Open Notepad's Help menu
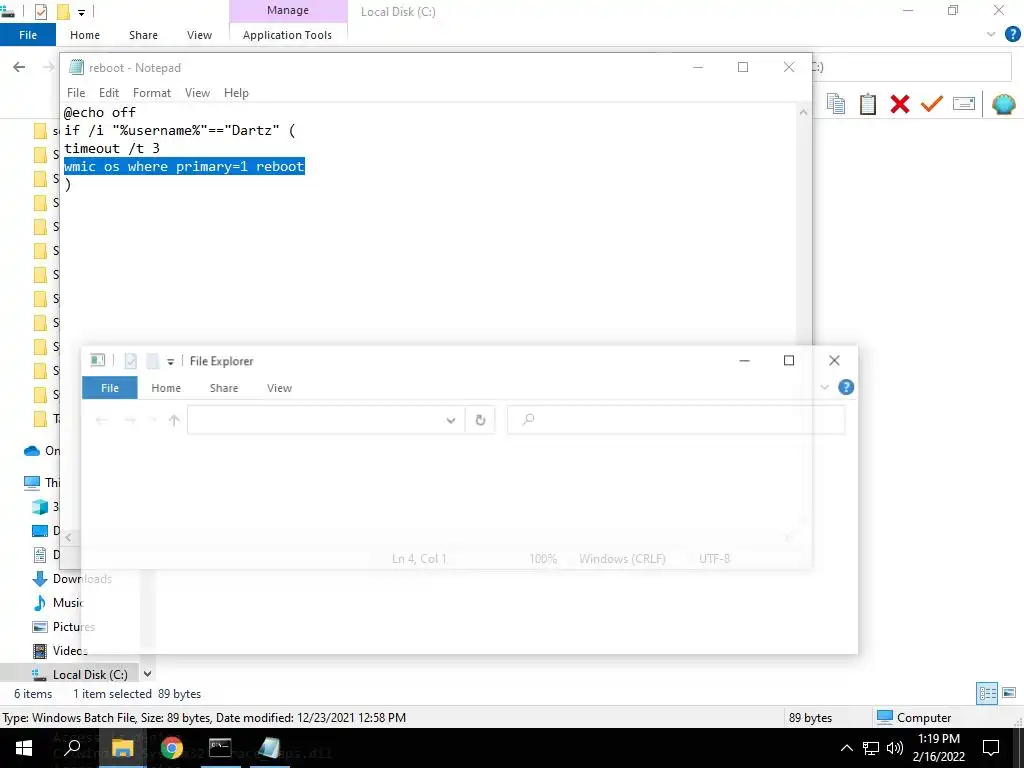The image size is (1024, 768). [x=236, y=93]
